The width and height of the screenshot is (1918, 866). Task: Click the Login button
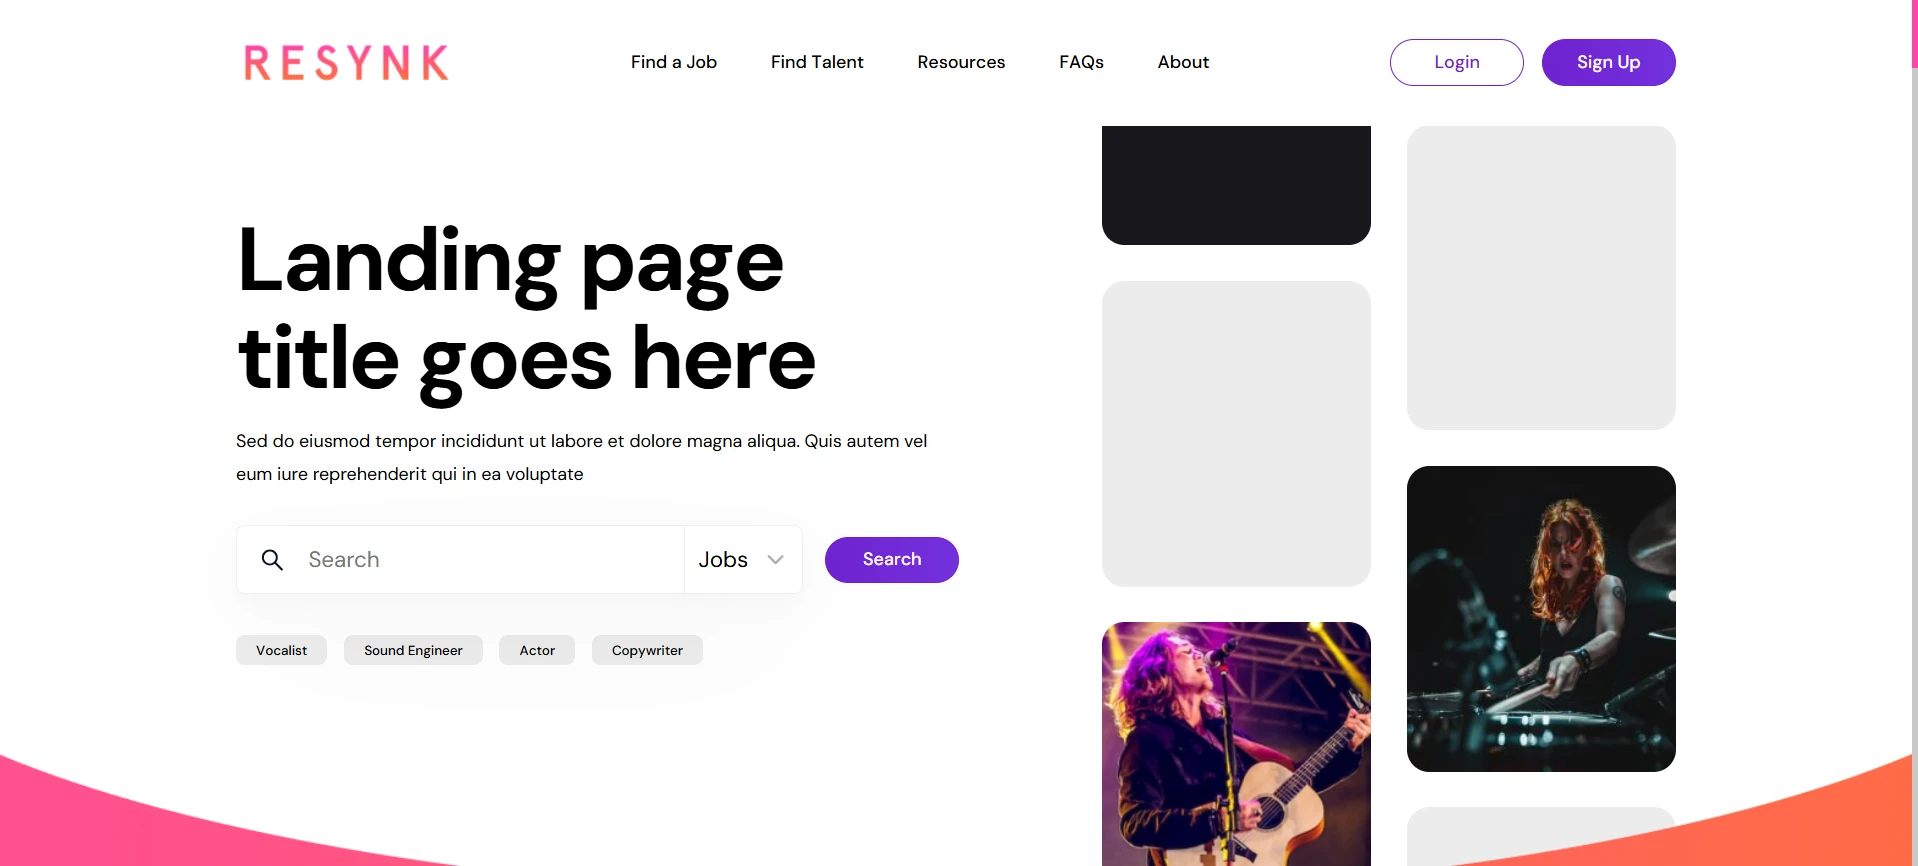point(1457,62)
